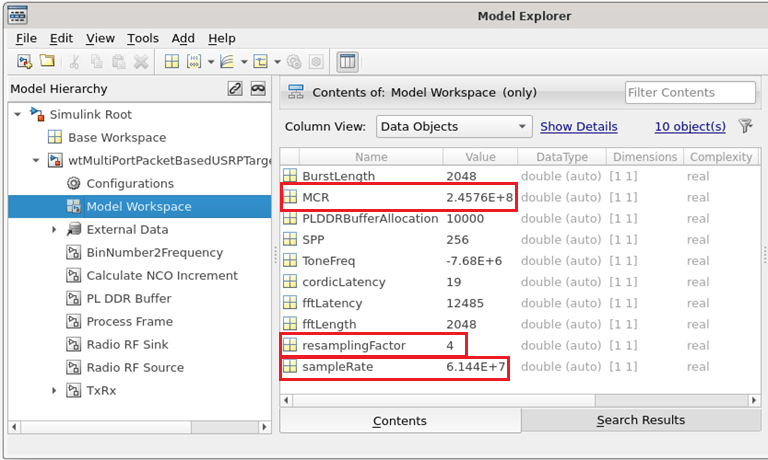This screenshot has height=460, width=768.
Task: Toggle masked subsystems glasses icon in hierarchy
Action: [258, 89]
